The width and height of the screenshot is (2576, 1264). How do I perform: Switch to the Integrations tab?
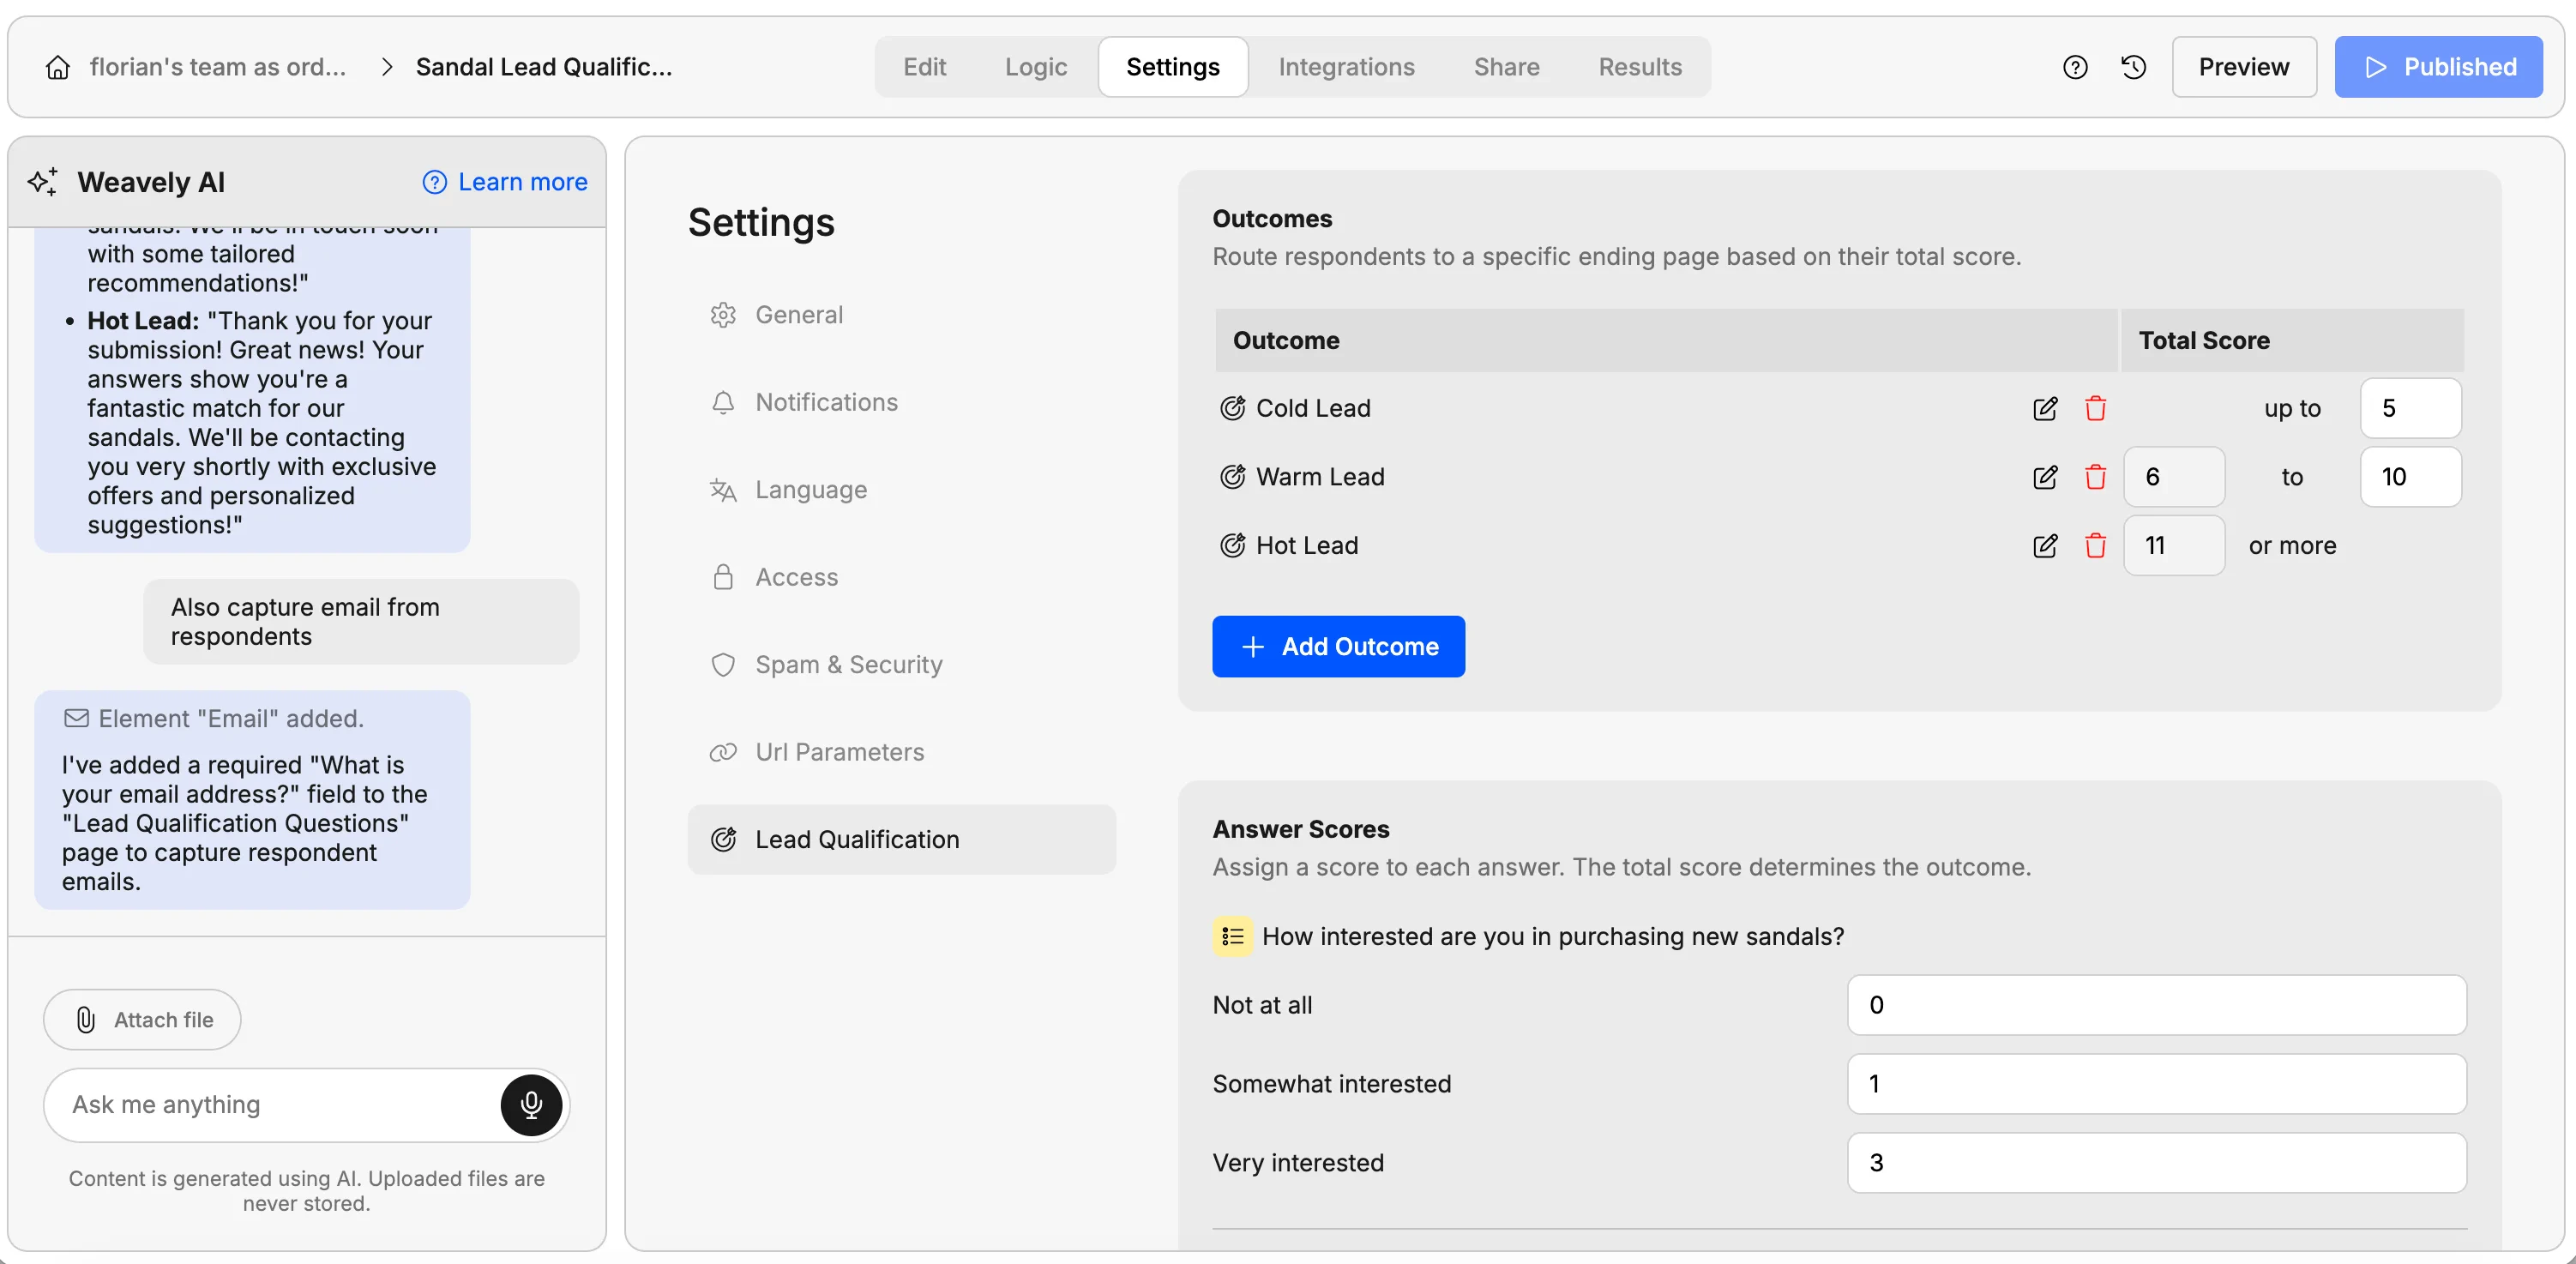coord(1346,67)
